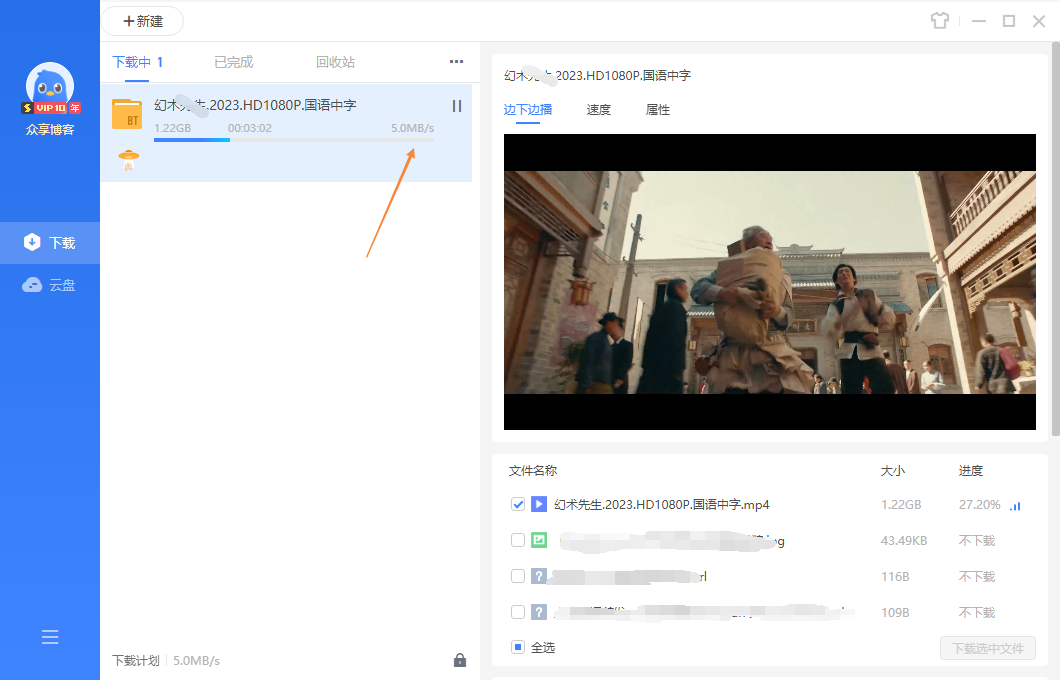The height and width of the screenshot is (680, 1060).
Task: Select the 速度 tab
Action: 599,110
